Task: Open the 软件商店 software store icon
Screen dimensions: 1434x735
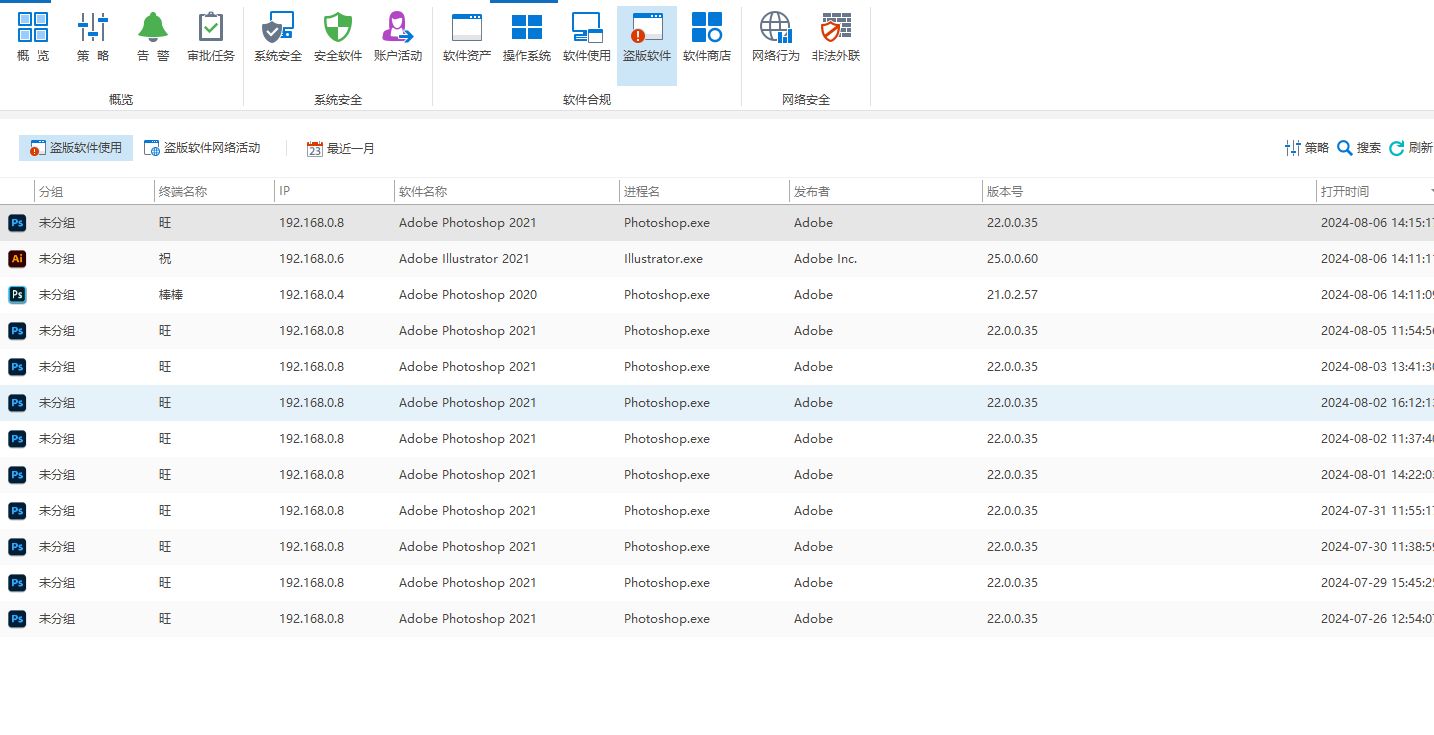Action: (x=707, y=38)
